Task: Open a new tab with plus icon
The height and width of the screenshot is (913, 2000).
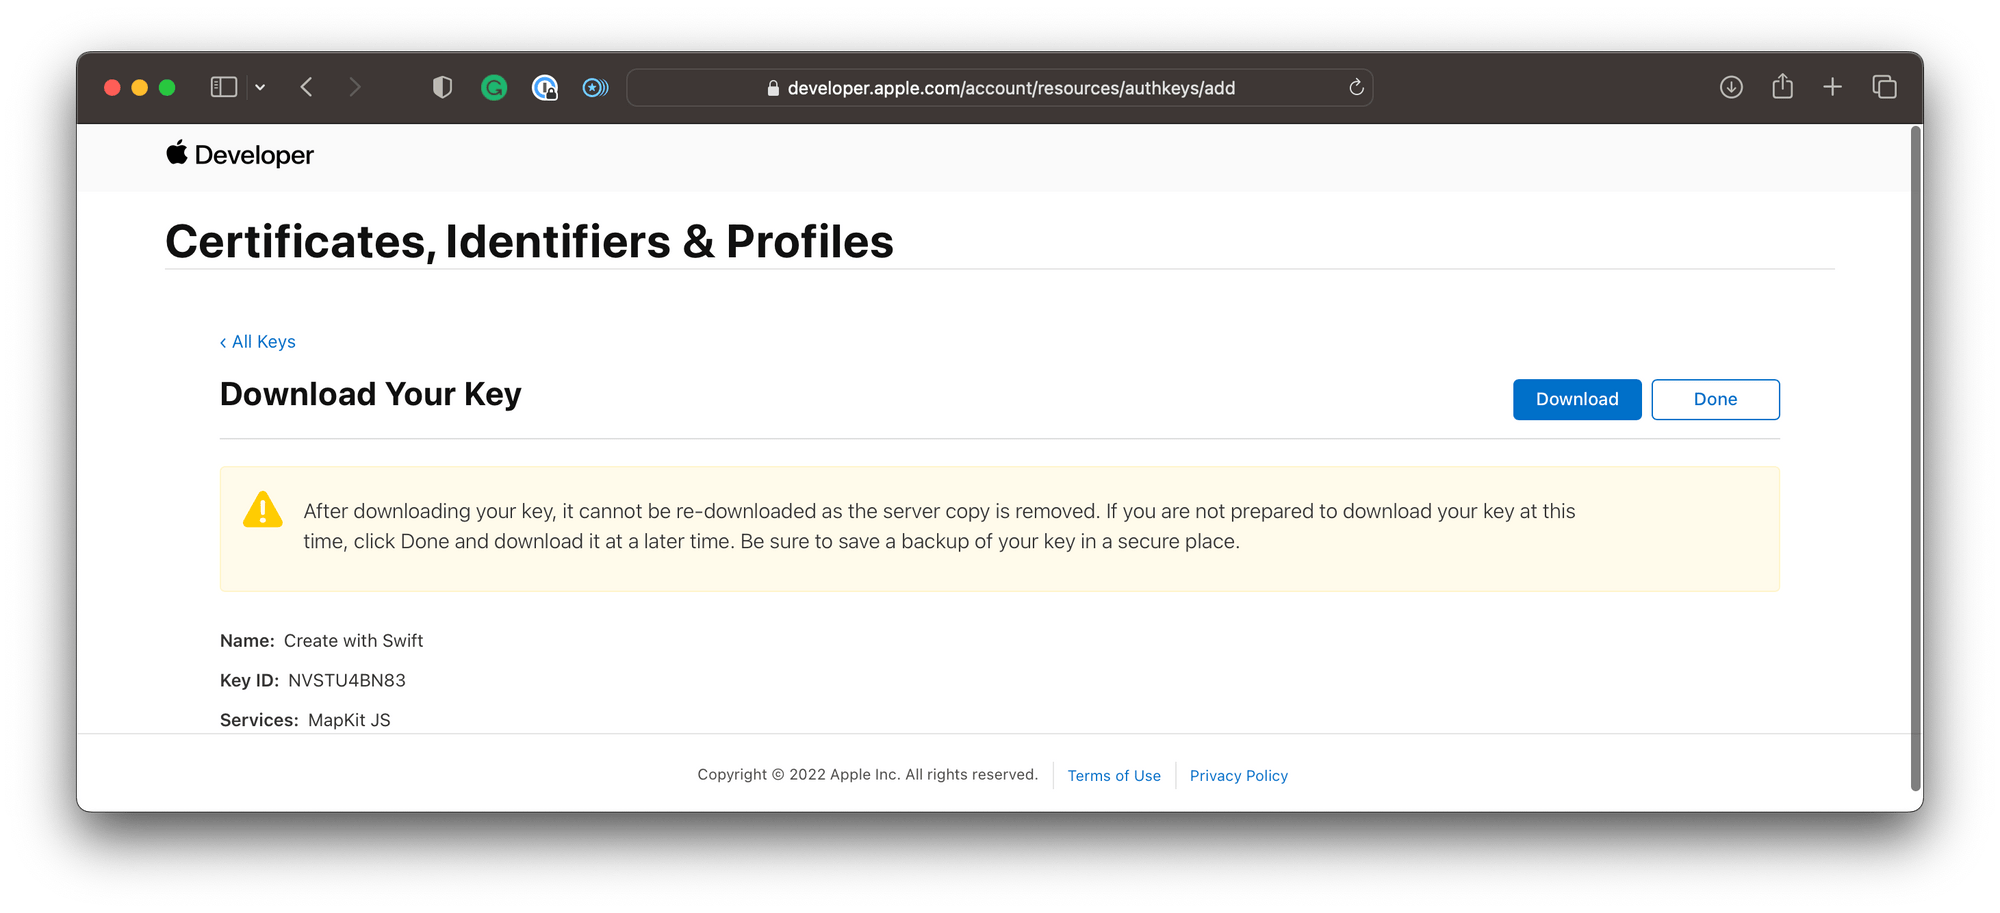Action: pyautogui.click(x=1832, y=87)
